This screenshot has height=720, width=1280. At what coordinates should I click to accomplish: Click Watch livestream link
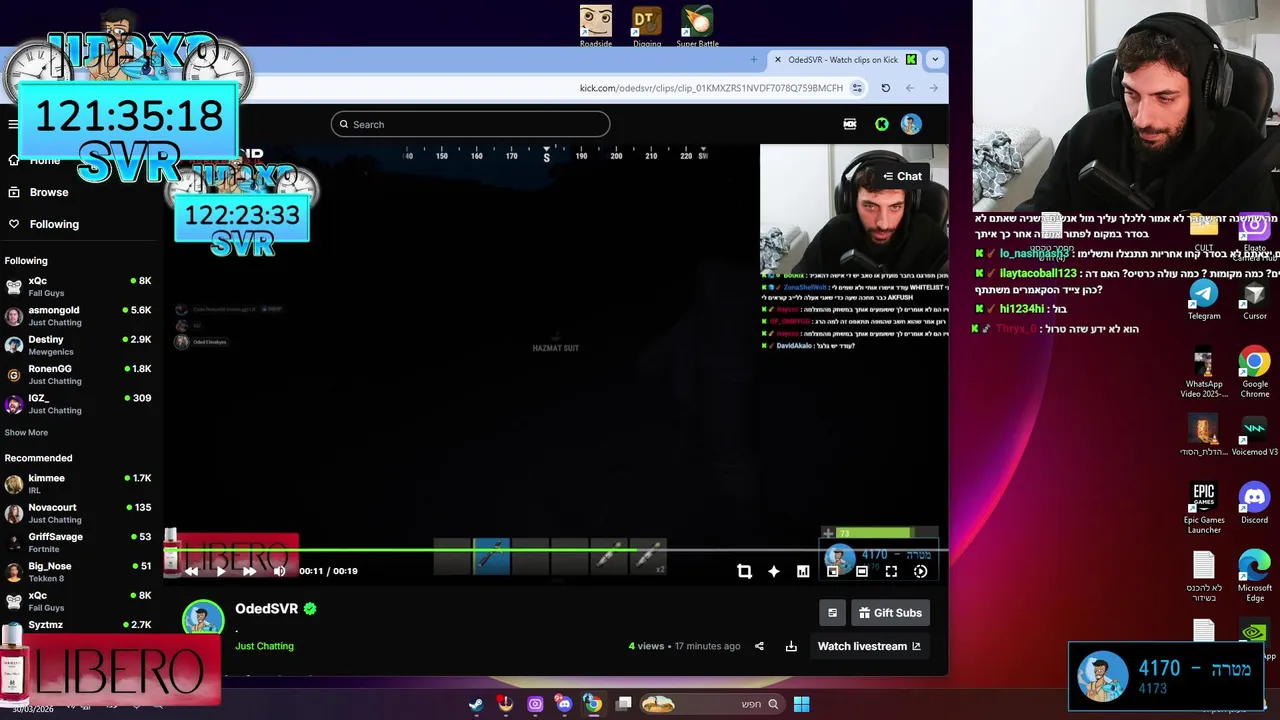click(869, 646)
